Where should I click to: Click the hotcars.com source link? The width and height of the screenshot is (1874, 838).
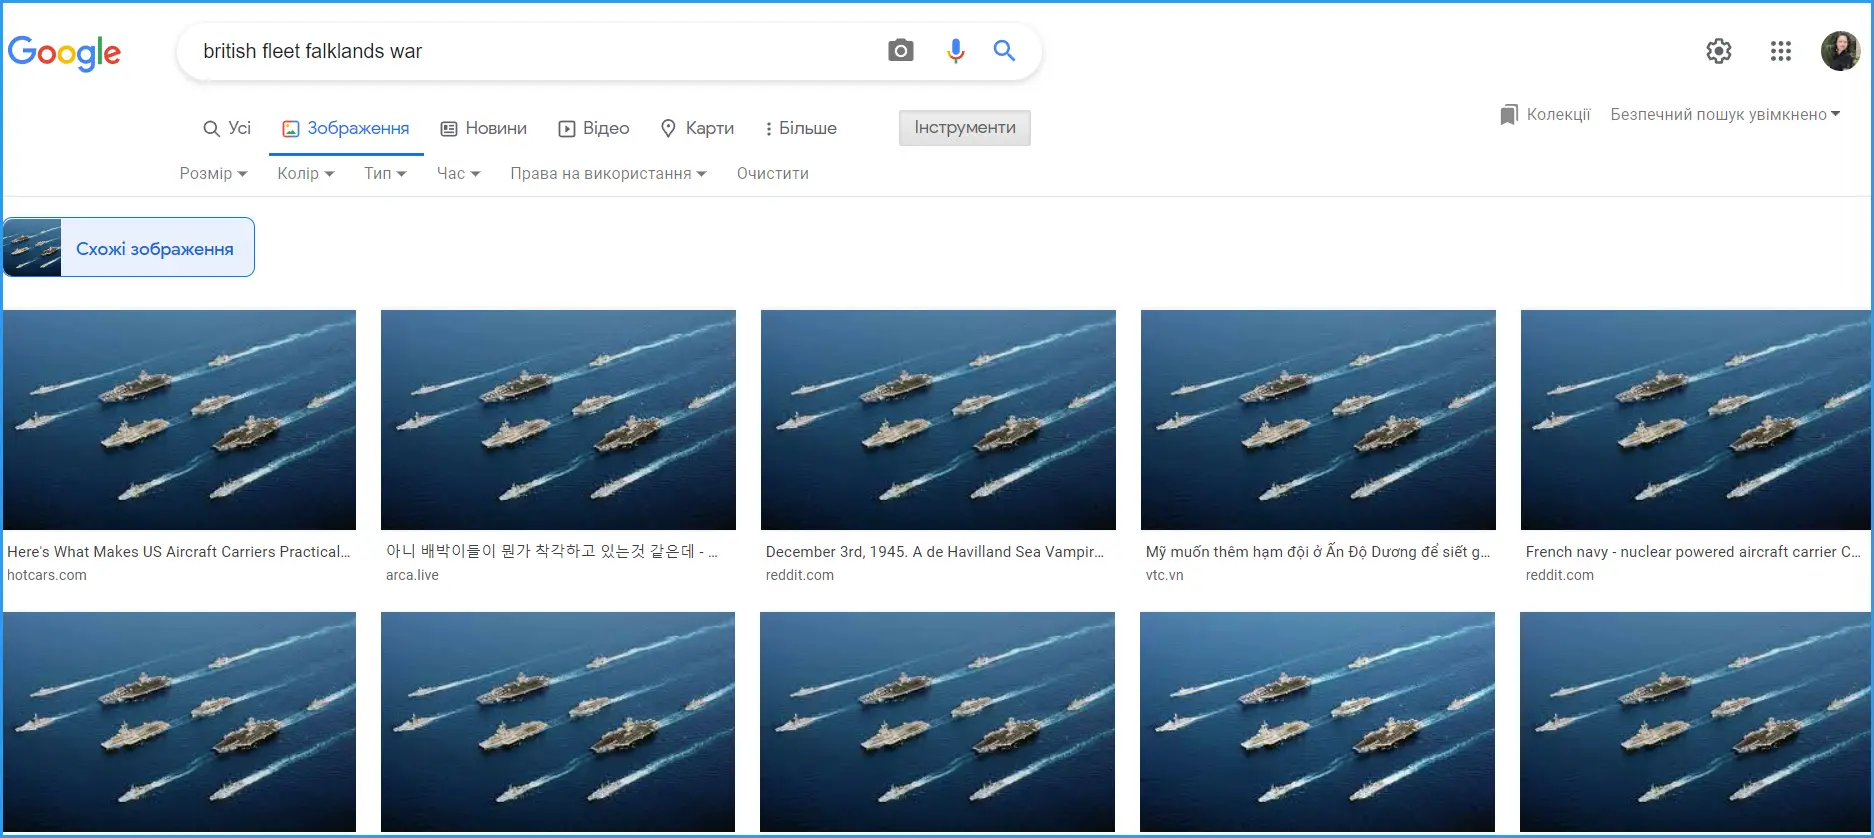pyautogui.click(x=47, y=575)
